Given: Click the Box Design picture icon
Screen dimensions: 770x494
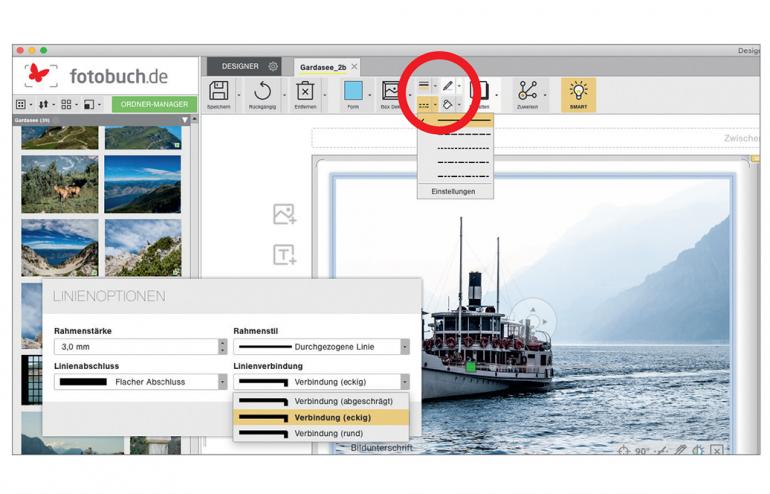Looking at the screenshot, I should tap(391, 91).
